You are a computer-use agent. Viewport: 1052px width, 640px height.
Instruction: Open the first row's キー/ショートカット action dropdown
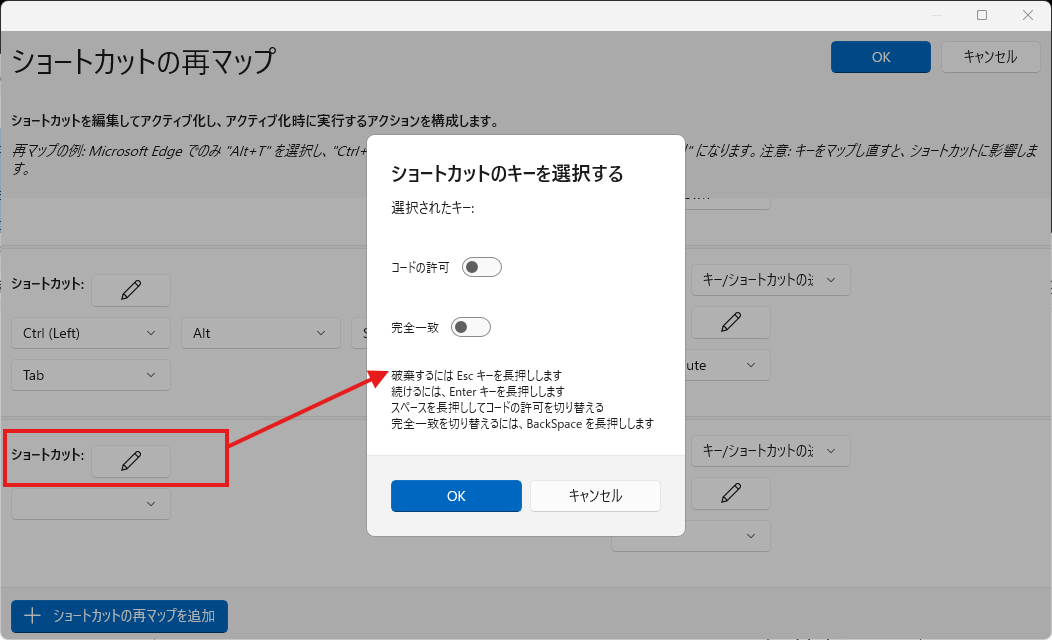[770, 280]
